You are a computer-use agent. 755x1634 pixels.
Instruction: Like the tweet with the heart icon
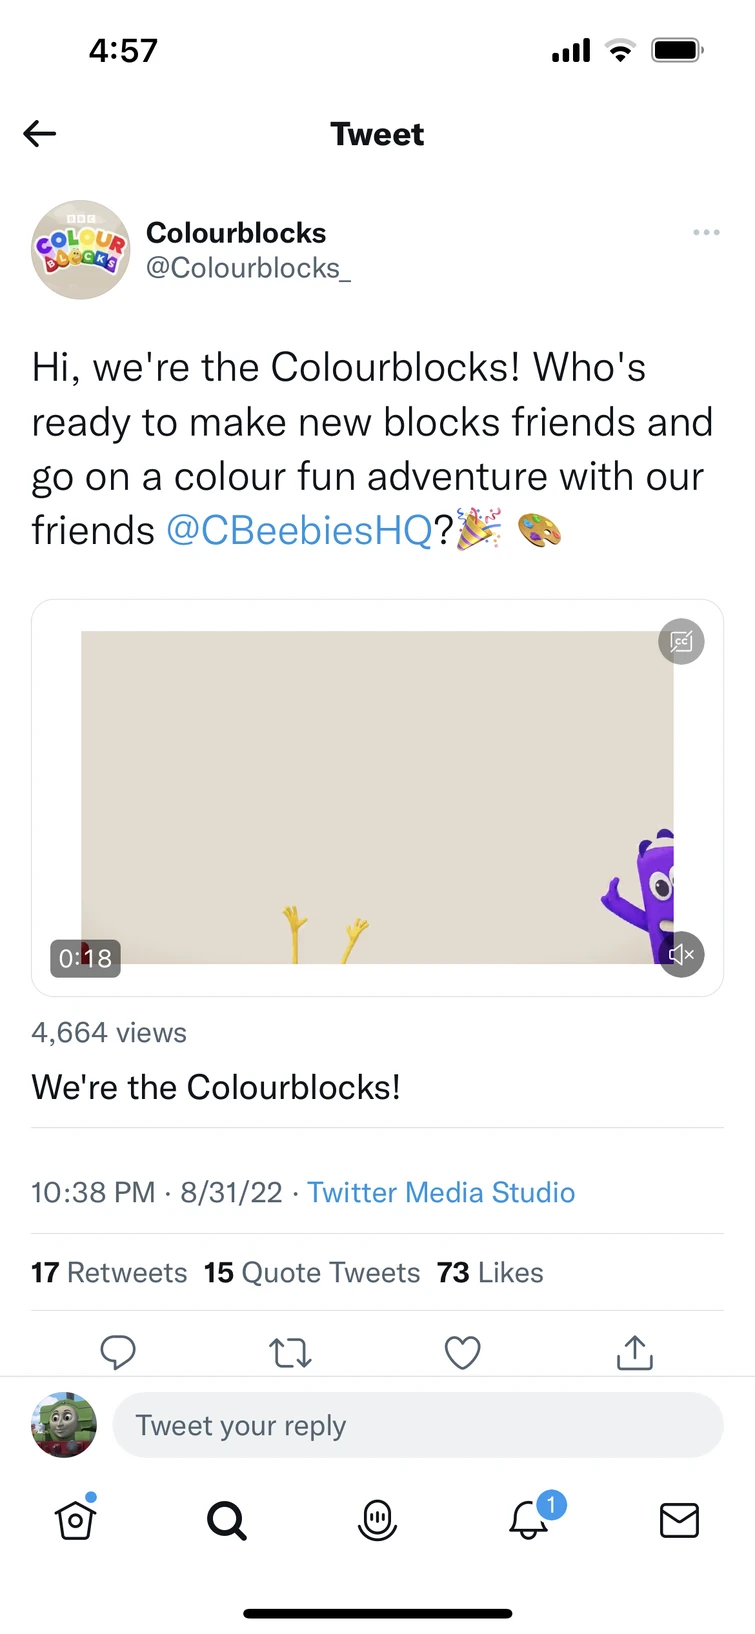point(462,1352)
